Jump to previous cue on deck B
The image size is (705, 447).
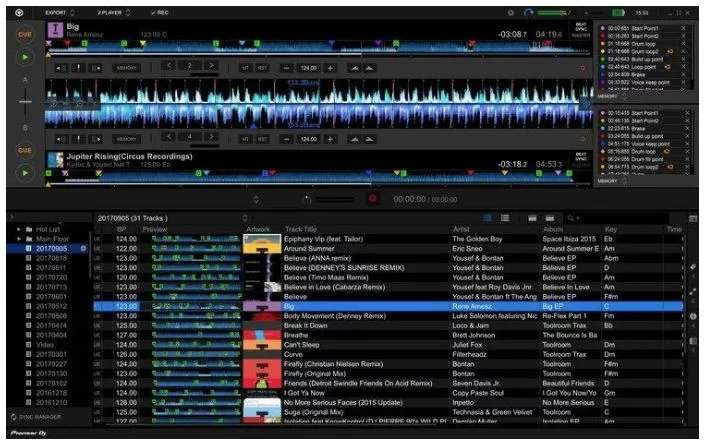(x=61, y=139)
